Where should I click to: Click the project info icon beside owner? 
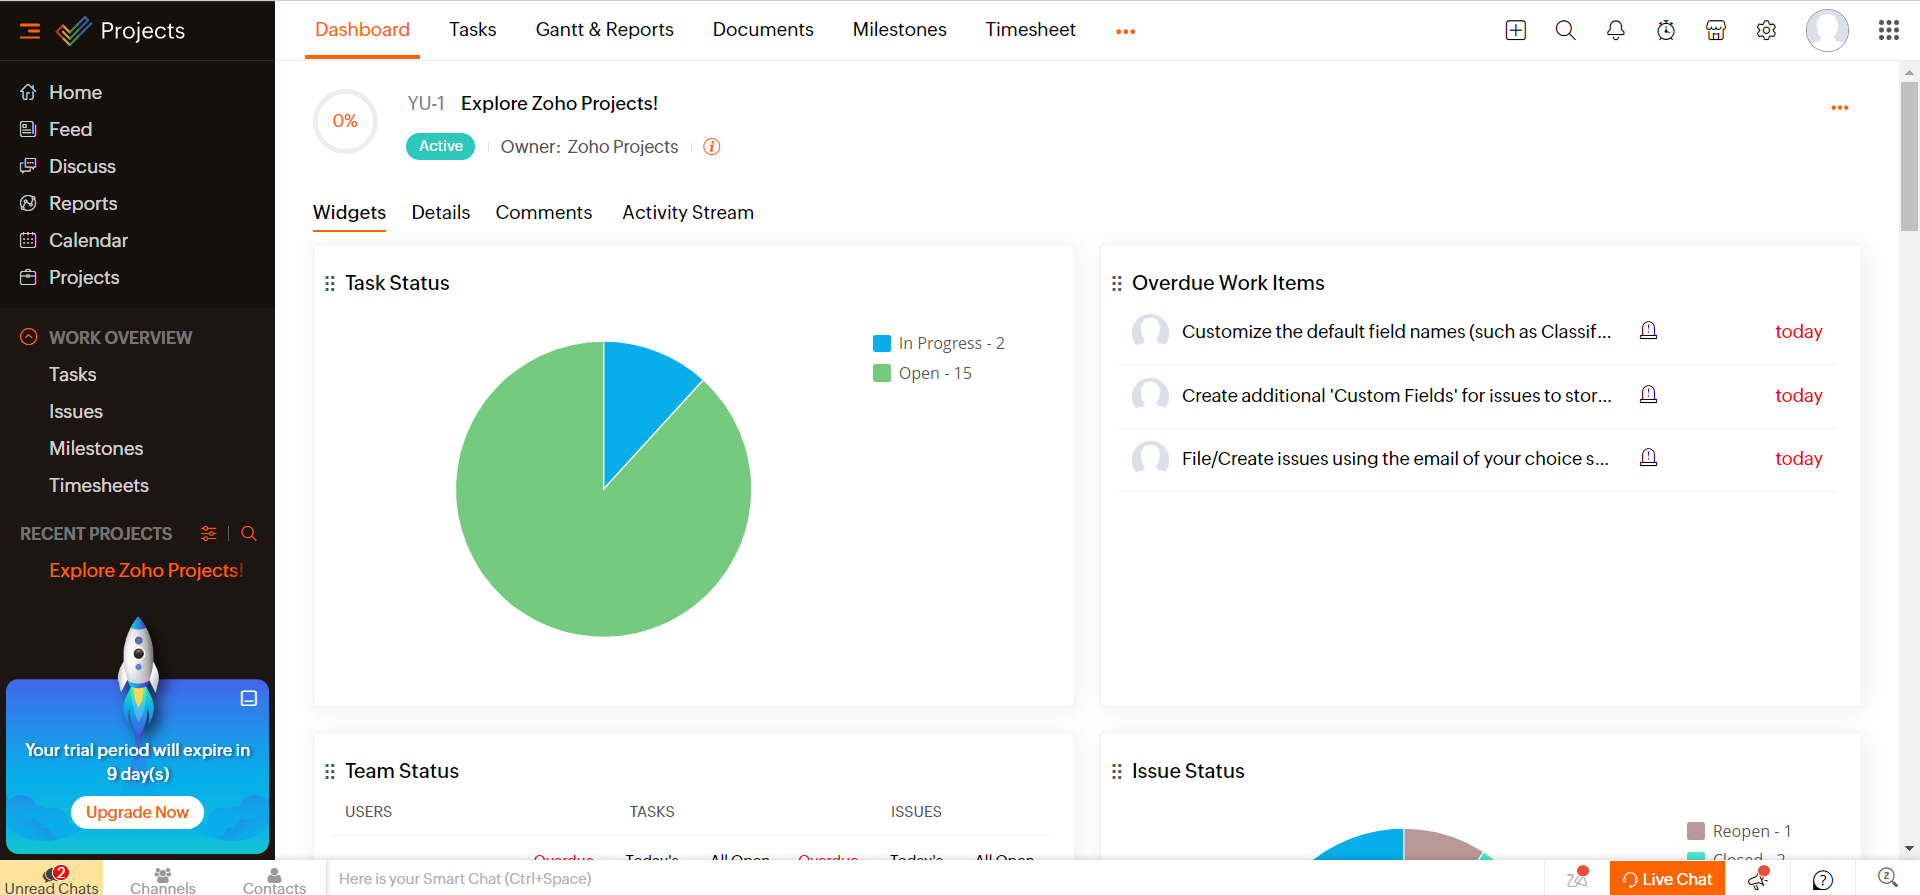coord(711,147)
